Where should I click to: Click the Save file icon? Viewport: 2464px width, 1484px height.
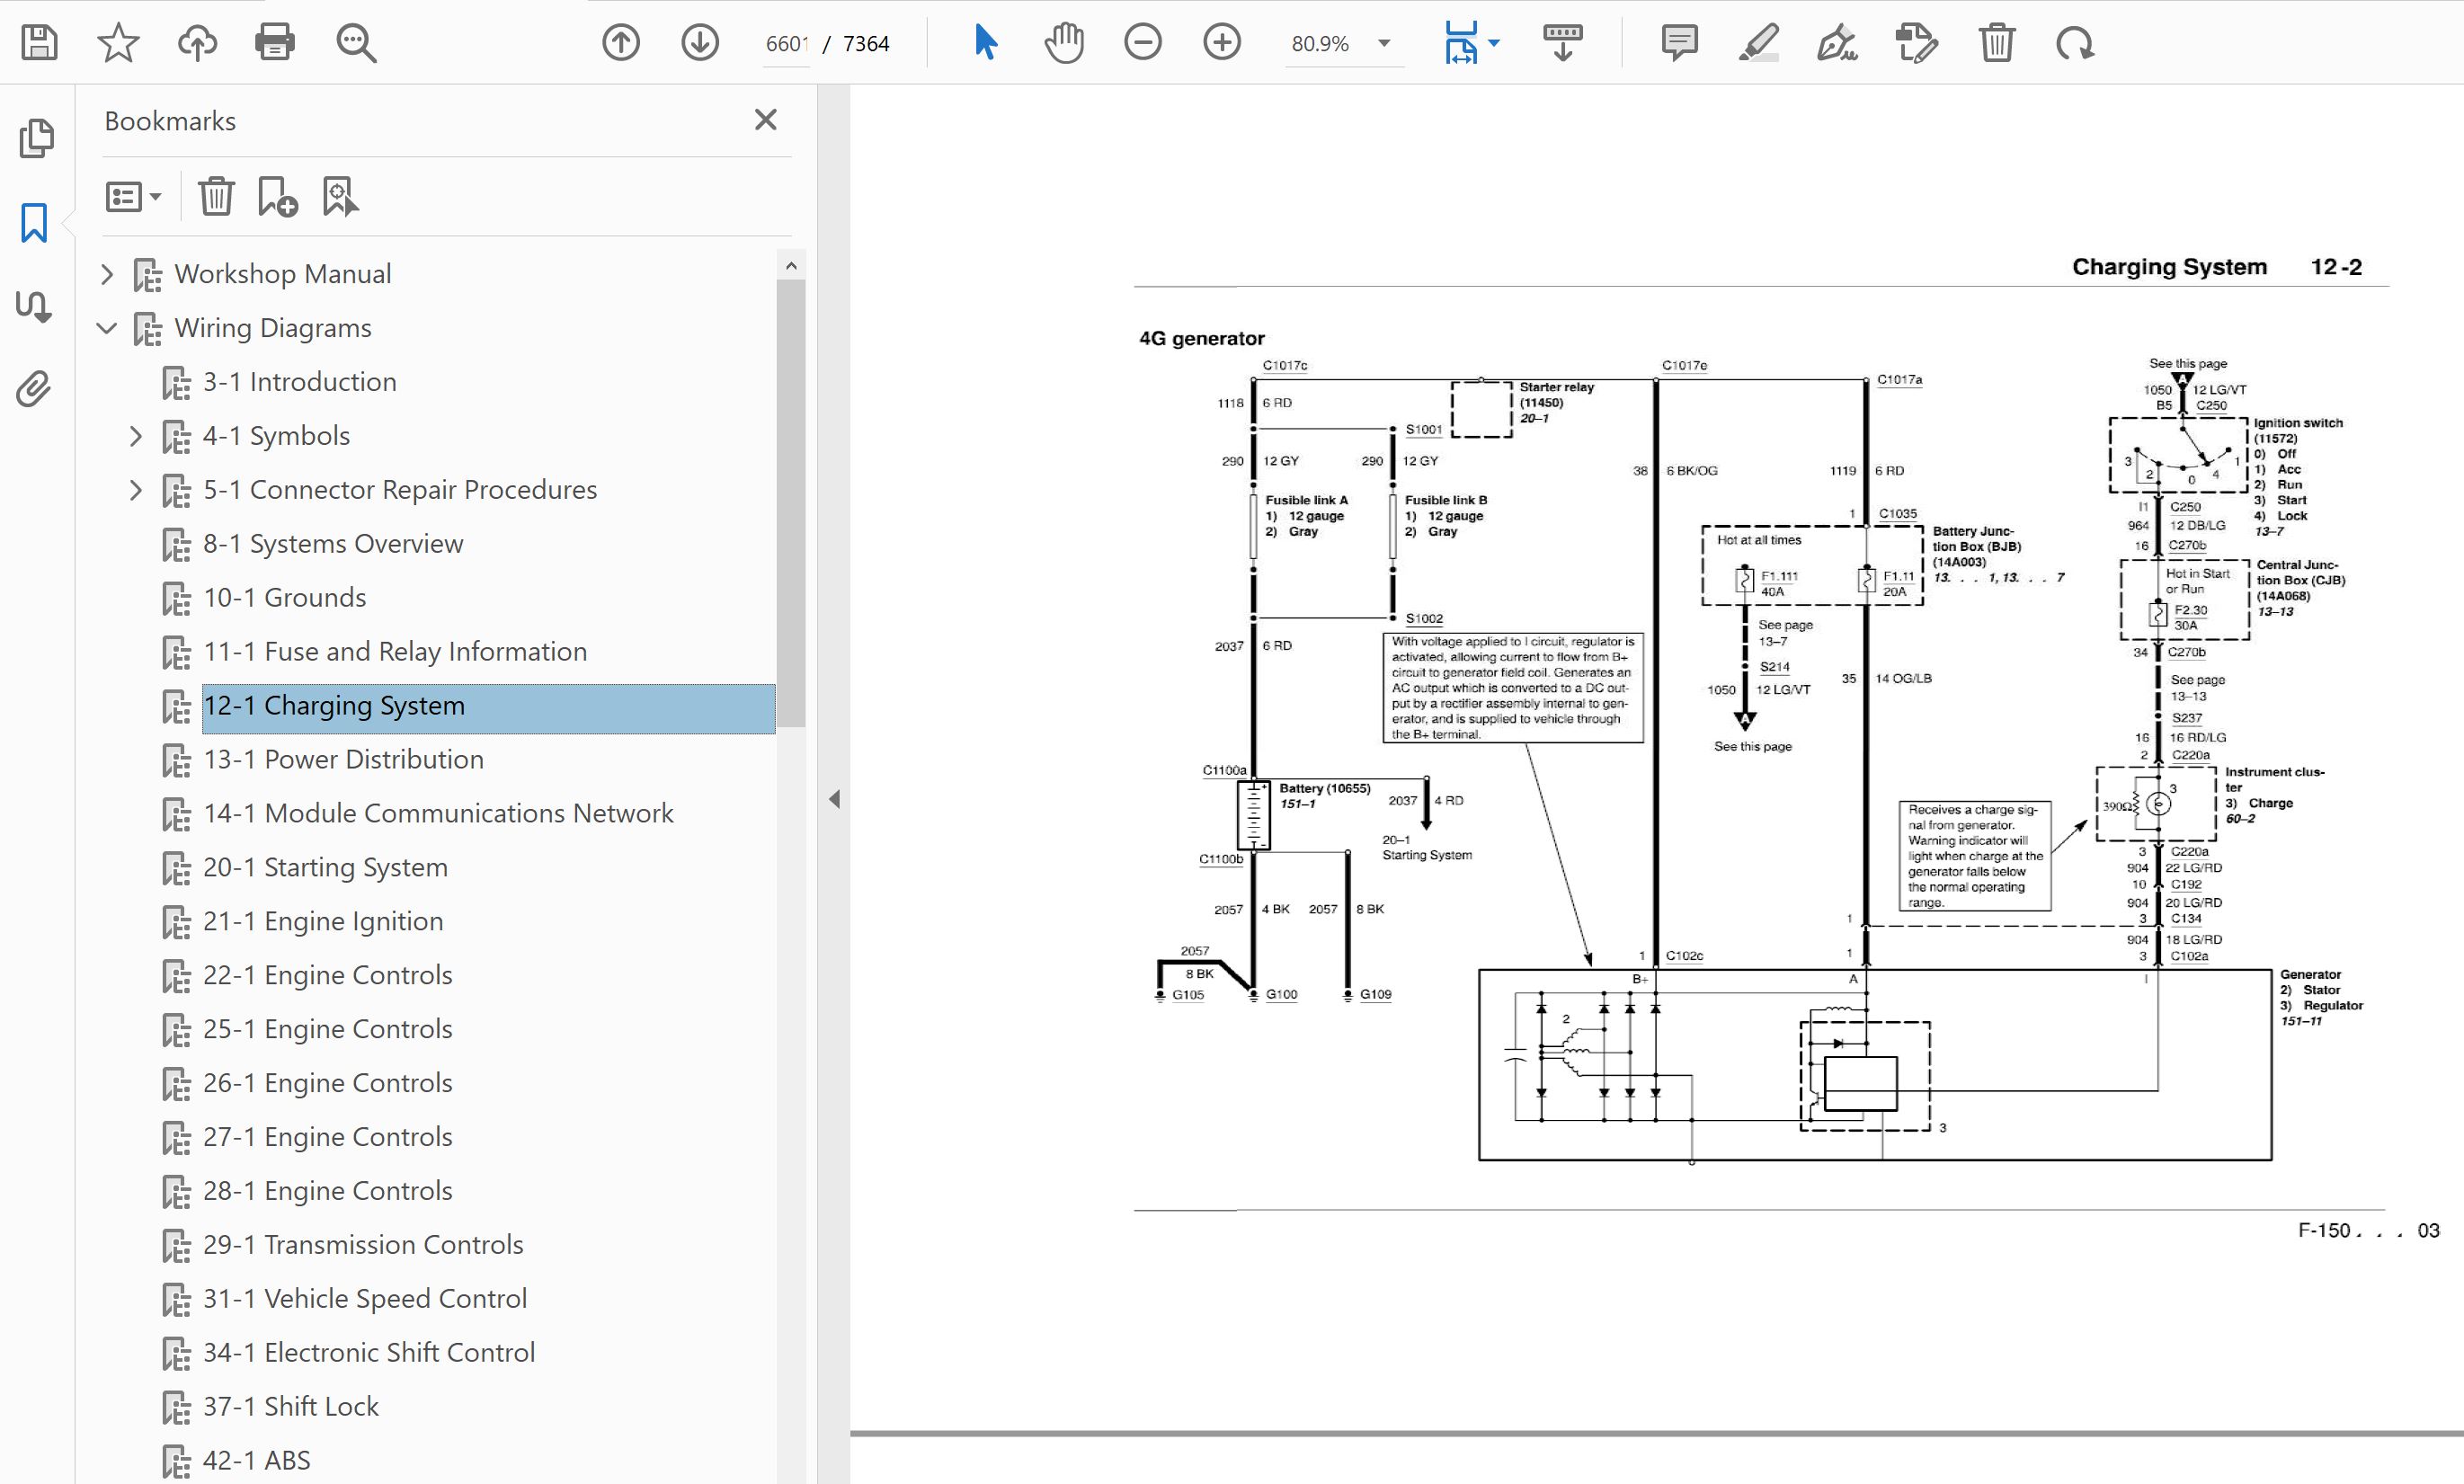pyautogui.click(x=39, y=43)
